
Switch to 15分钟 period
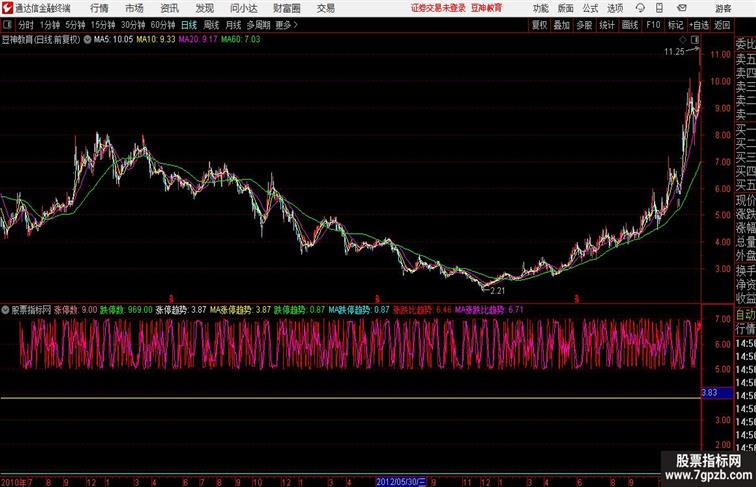click(103, 25)
